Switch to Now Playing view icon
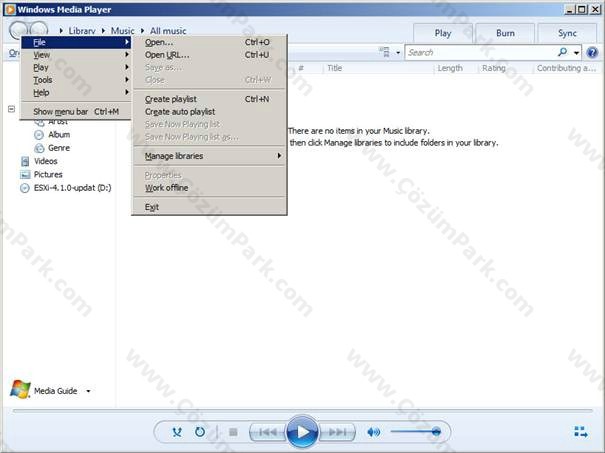This screenshot has height=453, width=605. point(581,432)
